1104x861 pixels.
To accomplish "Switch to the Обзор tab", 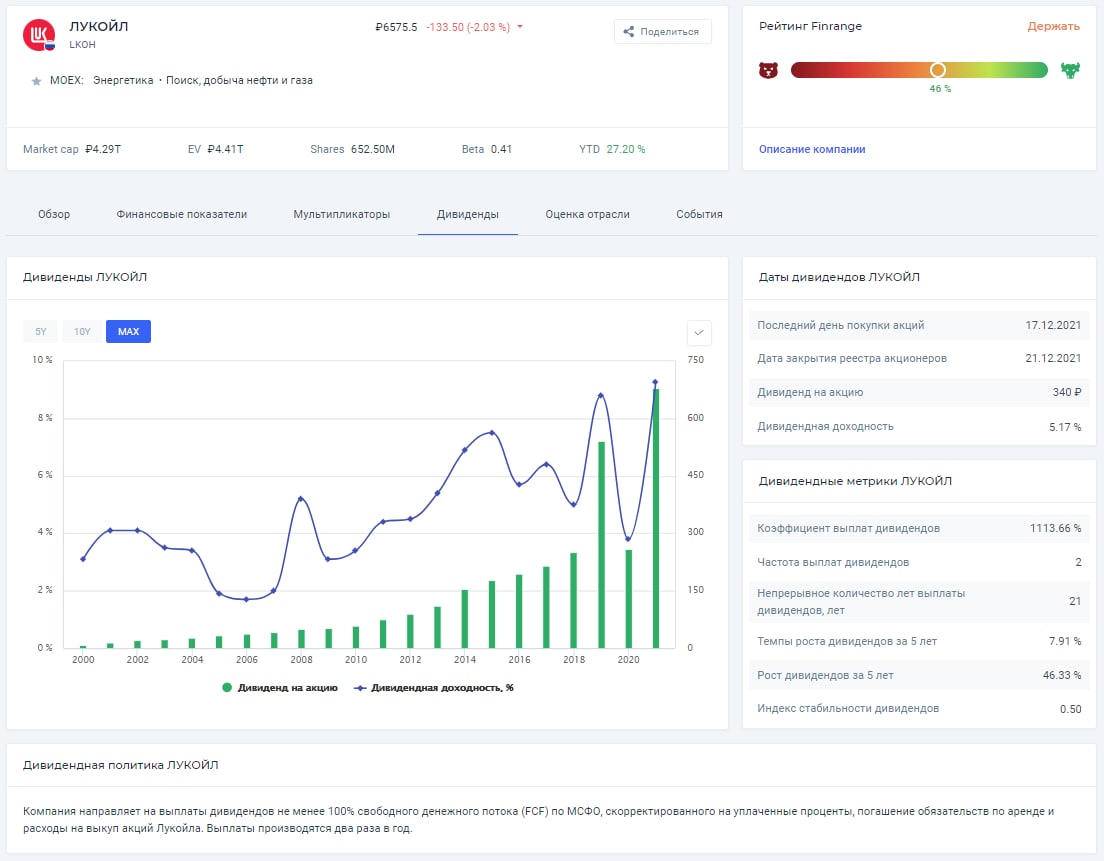I will click(54, 214).
